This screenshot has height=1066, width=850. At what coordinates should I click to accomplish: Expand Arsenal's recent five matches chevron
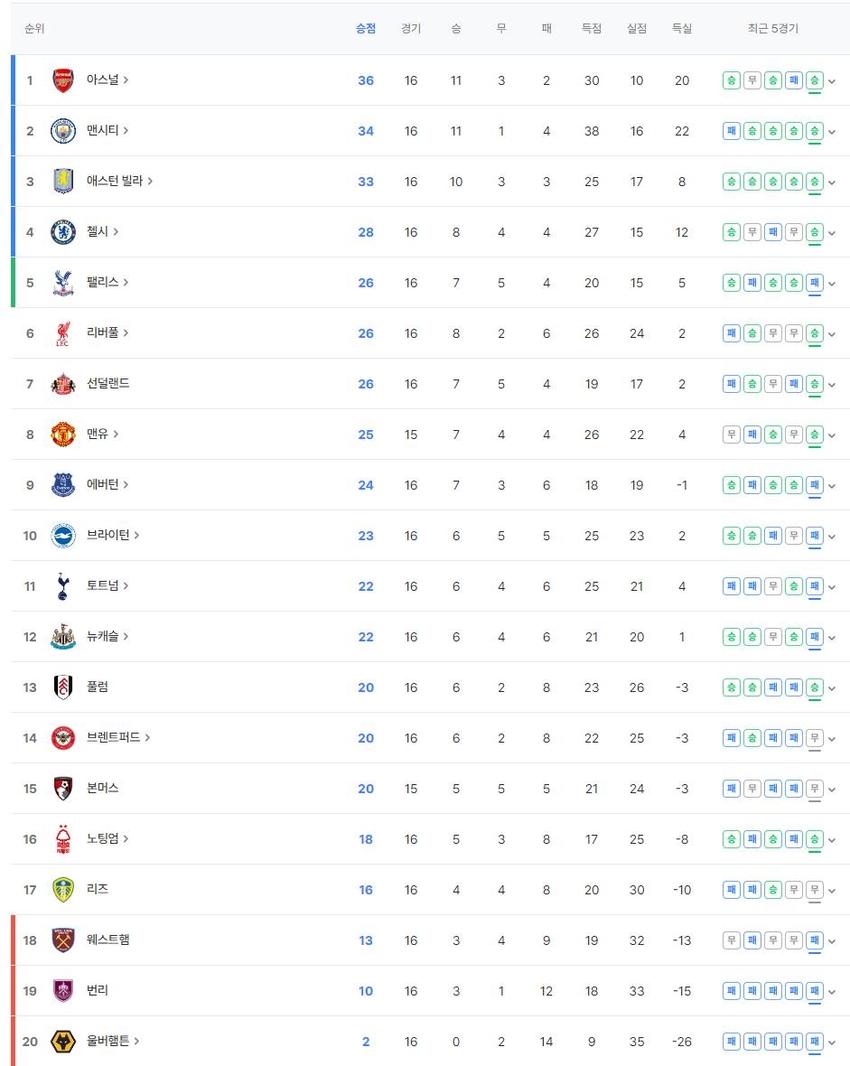832,81
